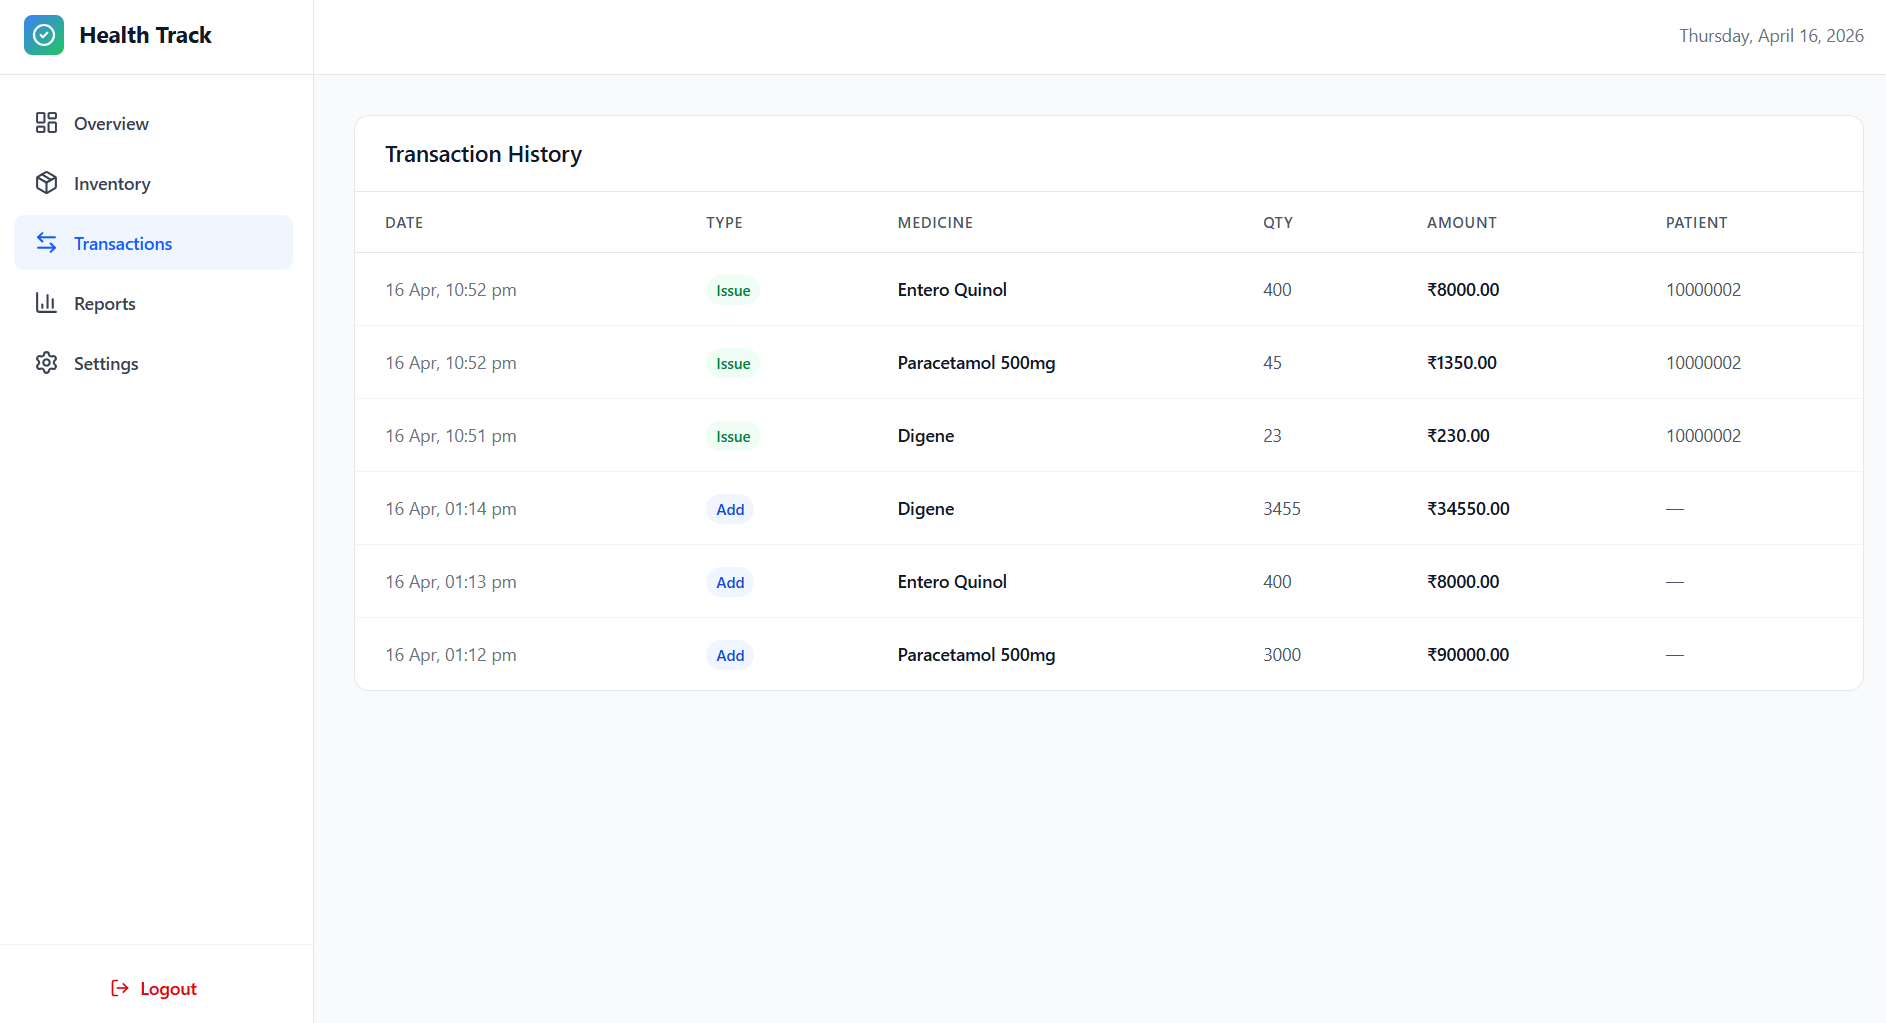Click the Inventory box icon

click(46, 183)
